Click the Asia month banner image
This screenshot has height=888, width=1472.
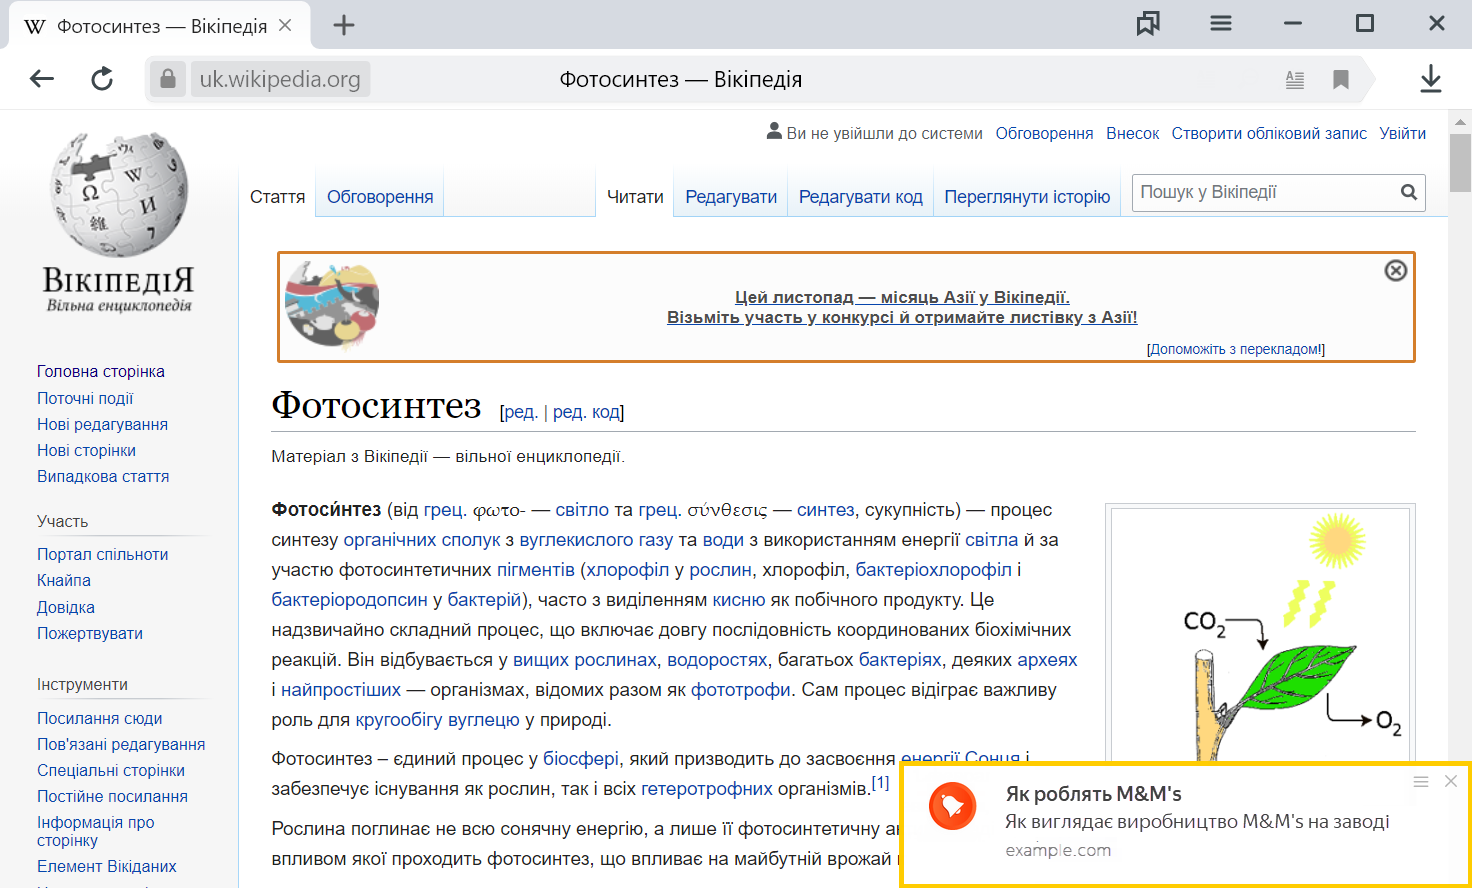332,305
